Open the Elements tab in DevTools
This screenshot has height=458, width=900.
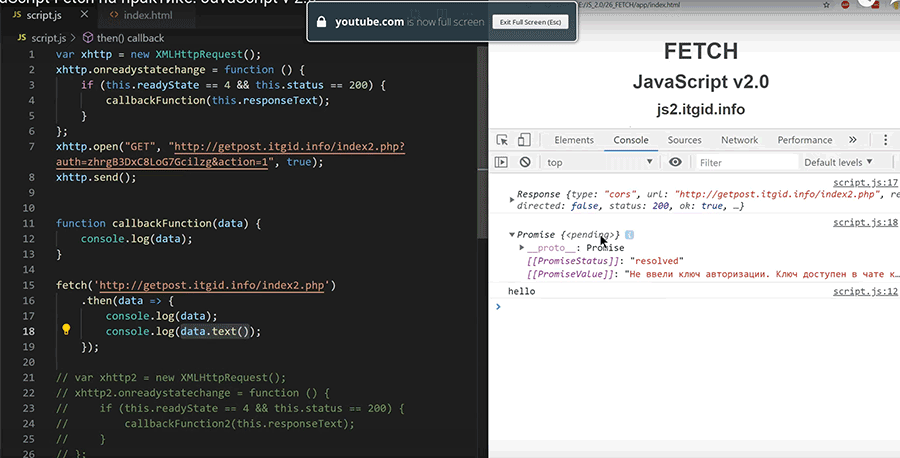[x=573, y=140]
